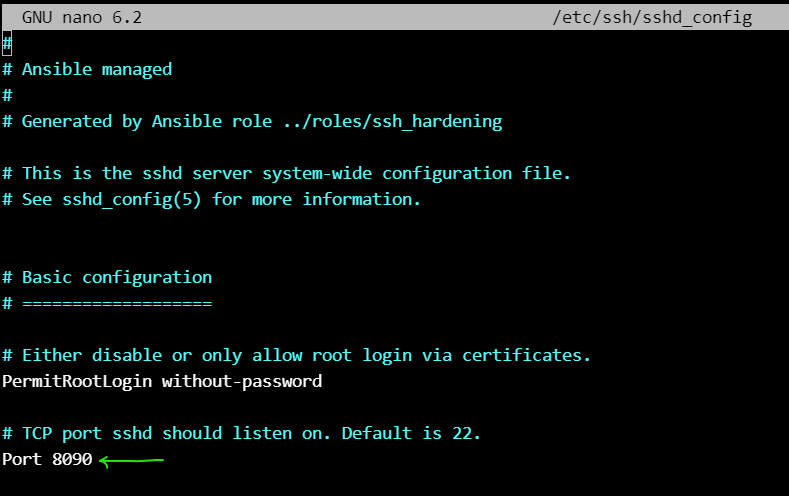789x496 pixels.
Task: Click the GNU nano 6.2 title text
Action: click(82, 18)
